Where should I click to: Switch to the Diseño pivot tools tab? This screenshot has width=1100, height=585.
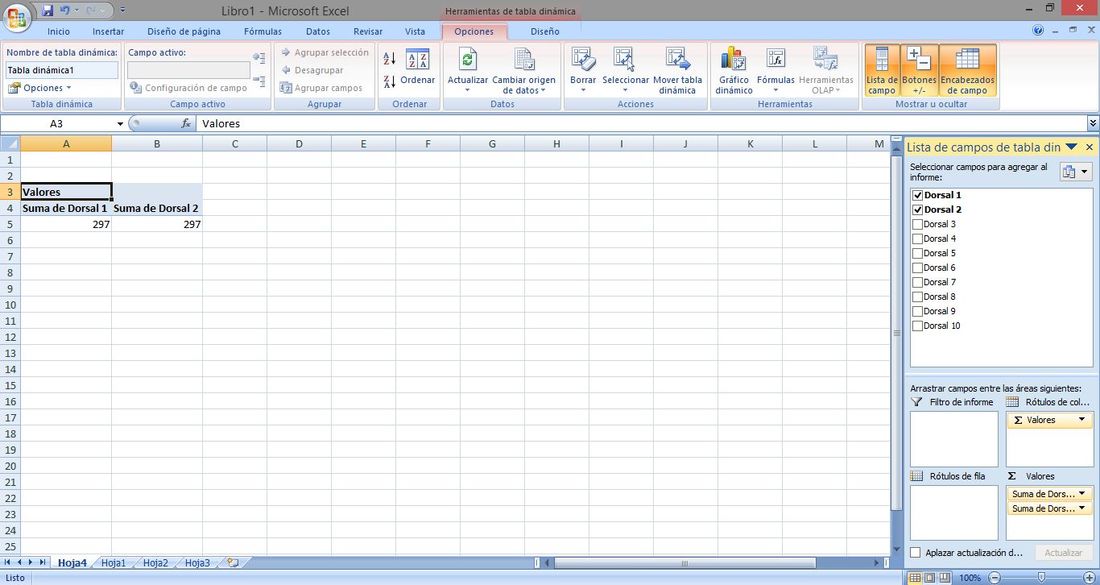coord(545,32)
